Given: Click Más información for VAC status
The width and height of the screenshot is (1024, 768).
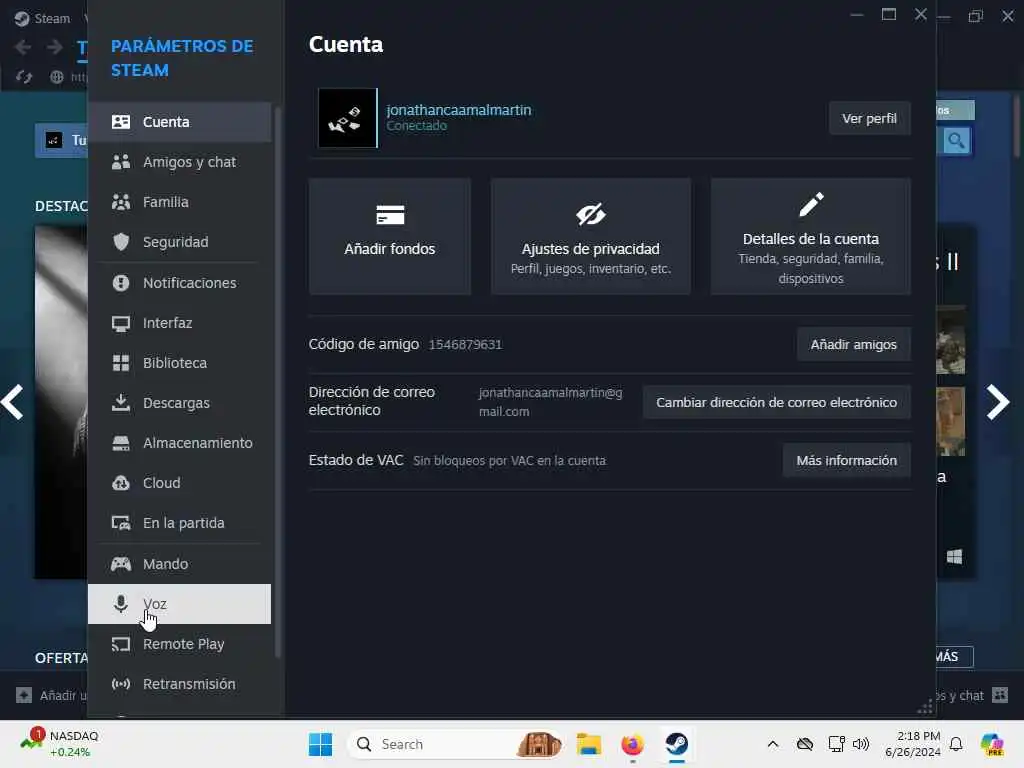Looking at the screenshot, I should (x=846, y=460).
